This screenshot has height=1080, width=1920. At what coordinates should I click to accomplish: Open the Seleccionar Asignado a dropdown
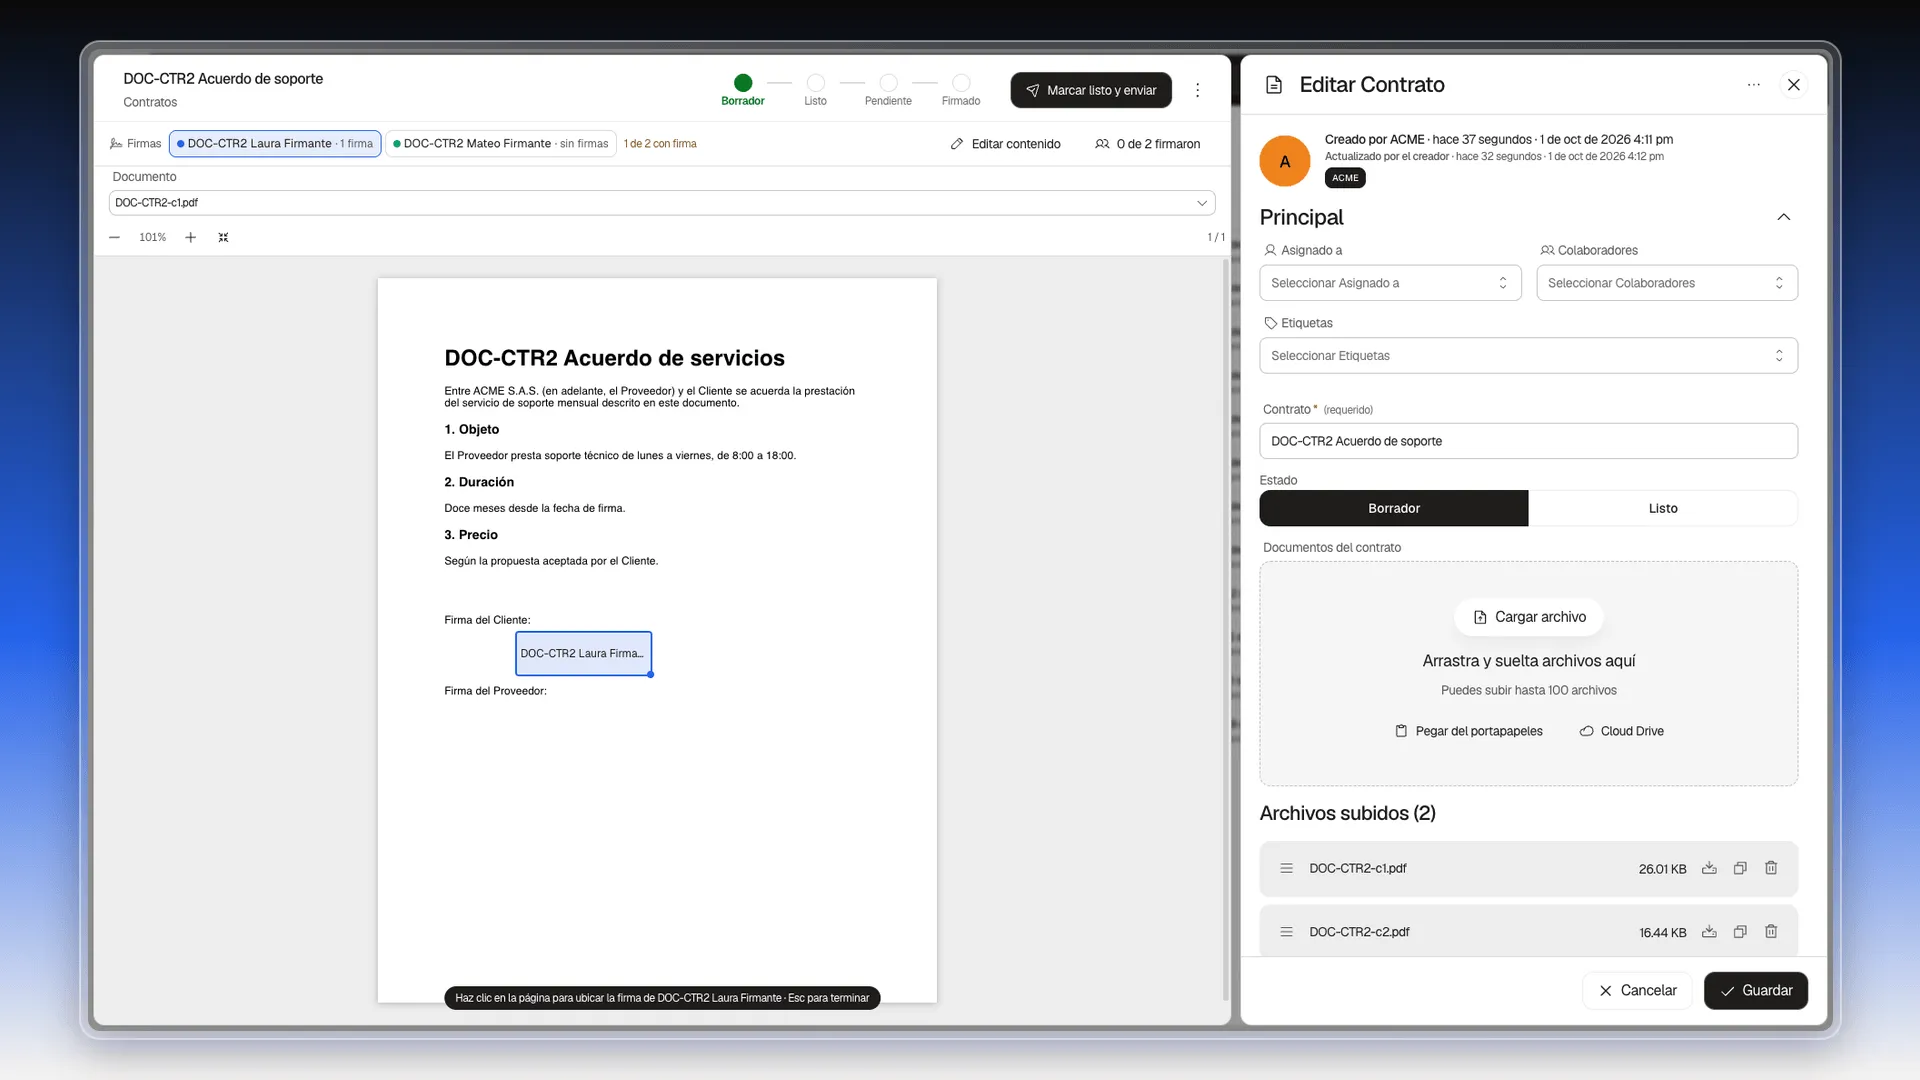(x=1390, y=283)
